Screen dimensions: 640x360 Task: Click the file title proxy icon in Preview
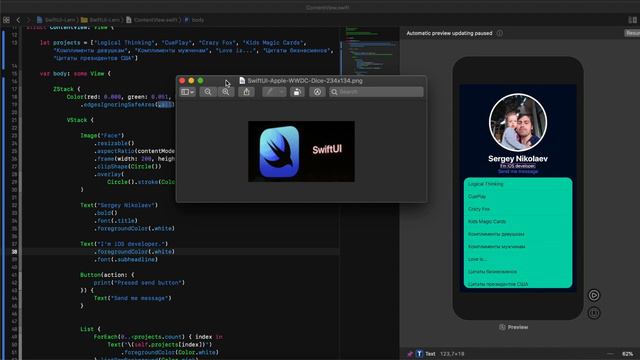[242, 80]
